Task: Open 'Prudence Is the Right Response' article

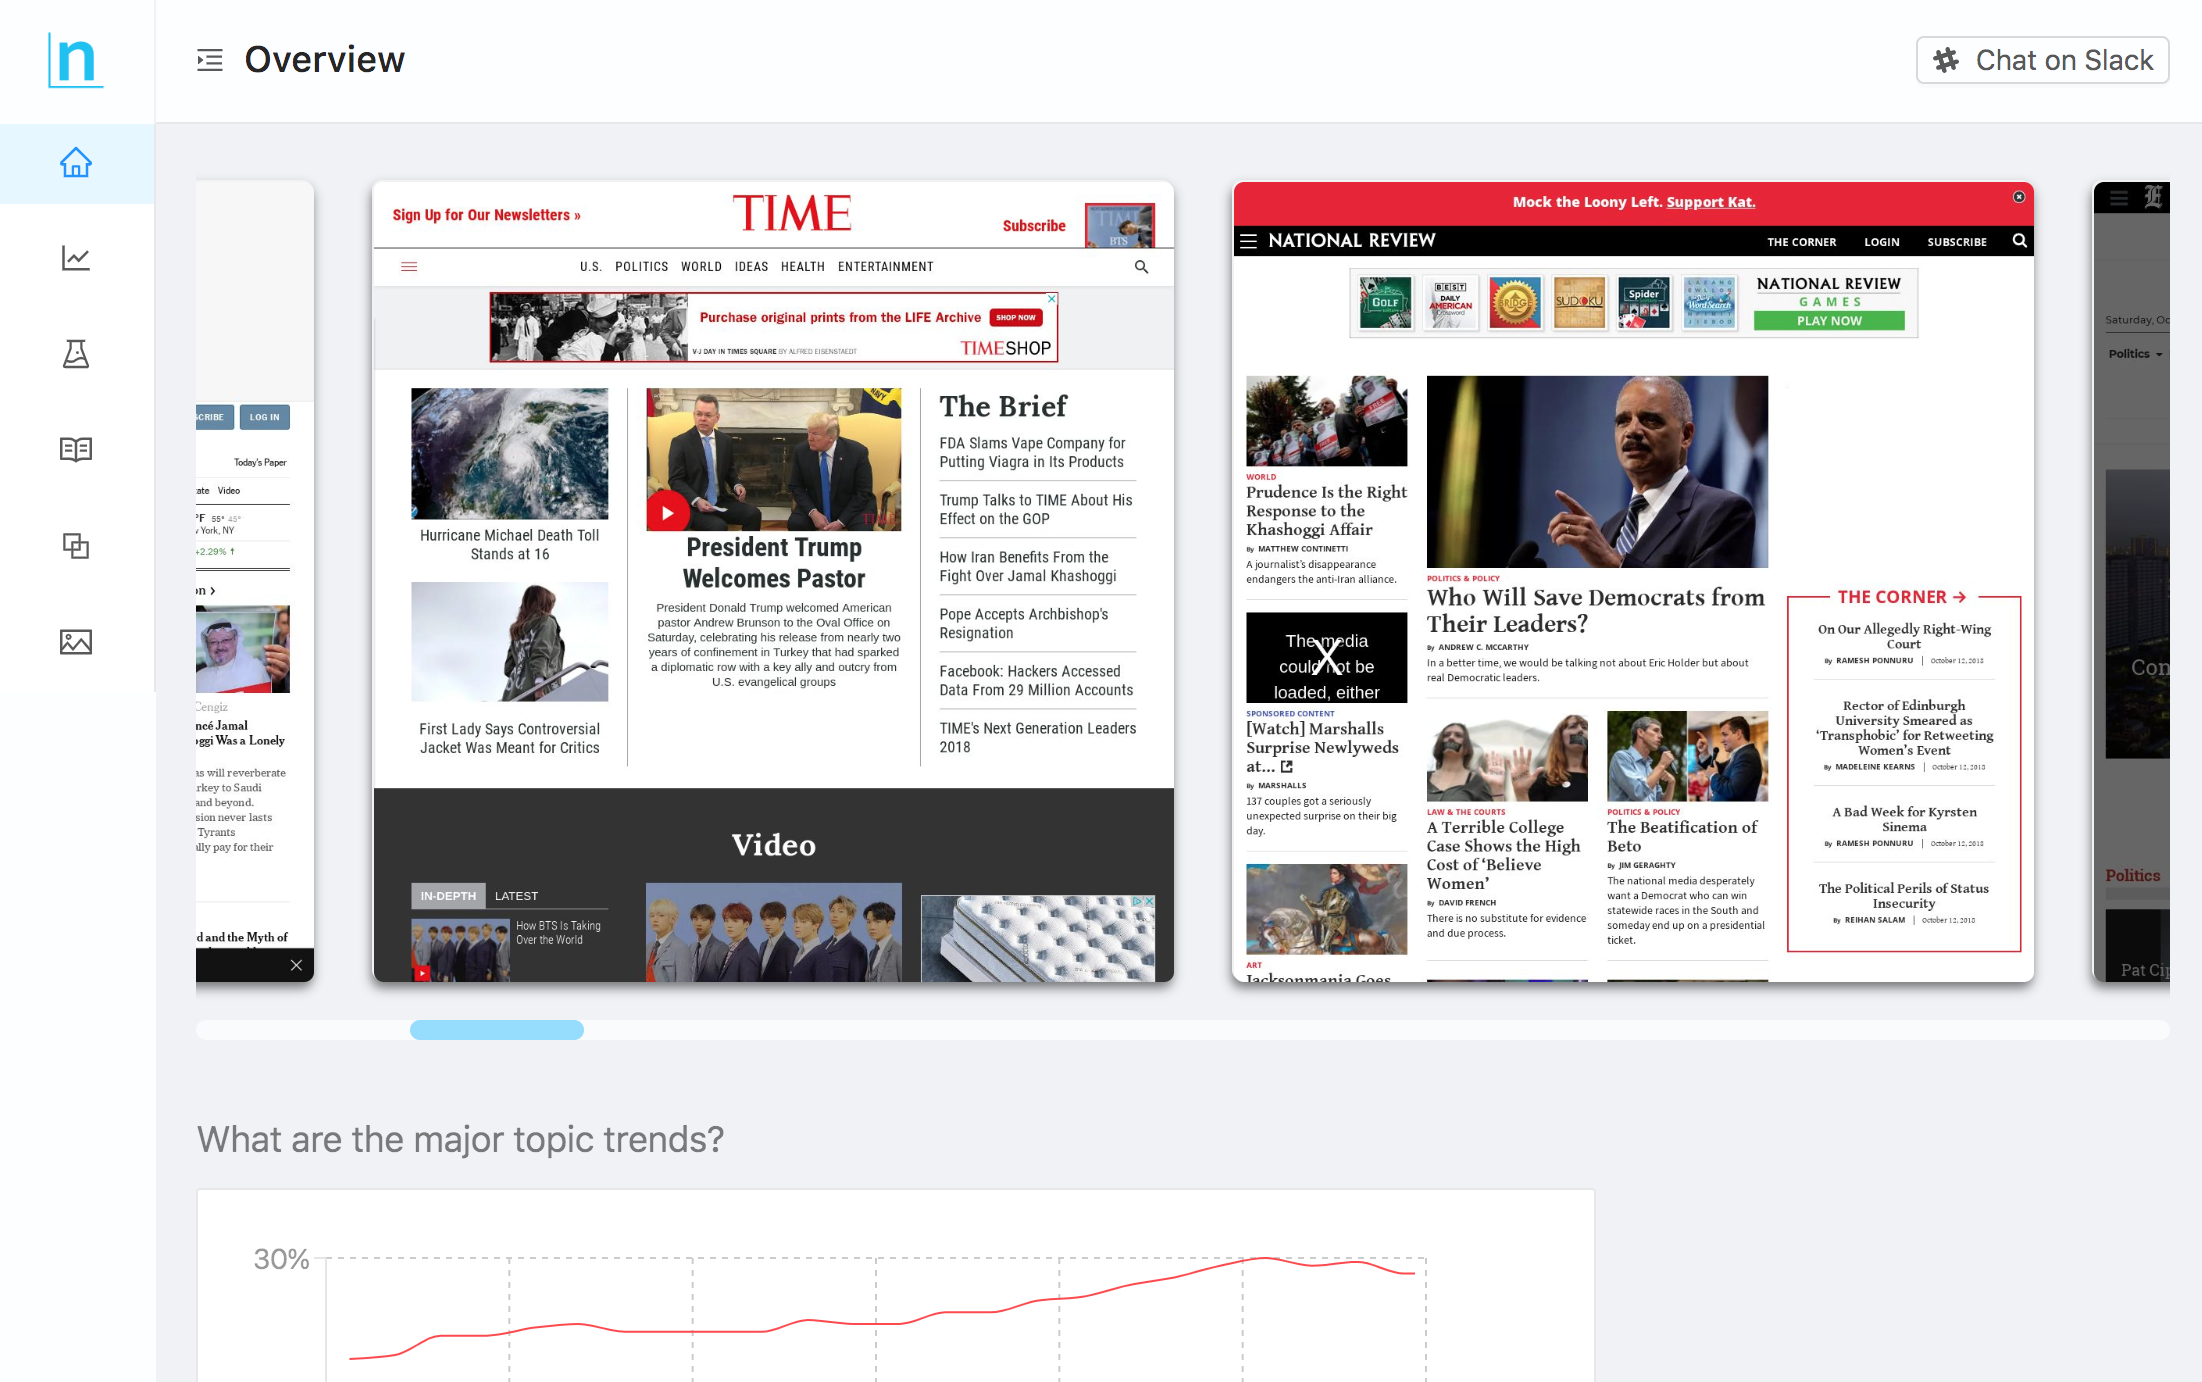Action: 1326,511
